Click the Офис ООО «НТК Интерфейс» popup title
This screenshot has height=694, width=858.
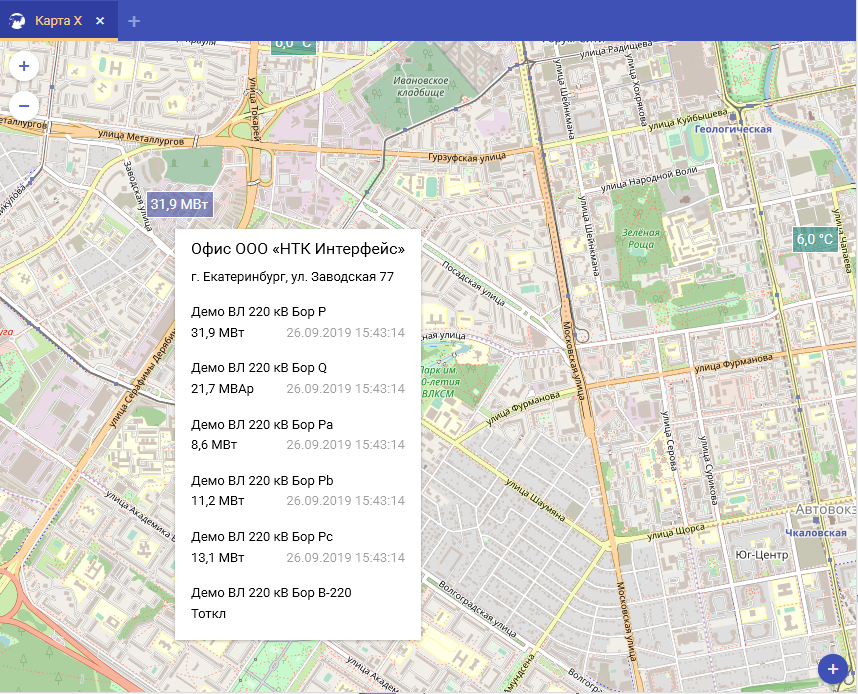pyautogui.click(x=297, y=249)
